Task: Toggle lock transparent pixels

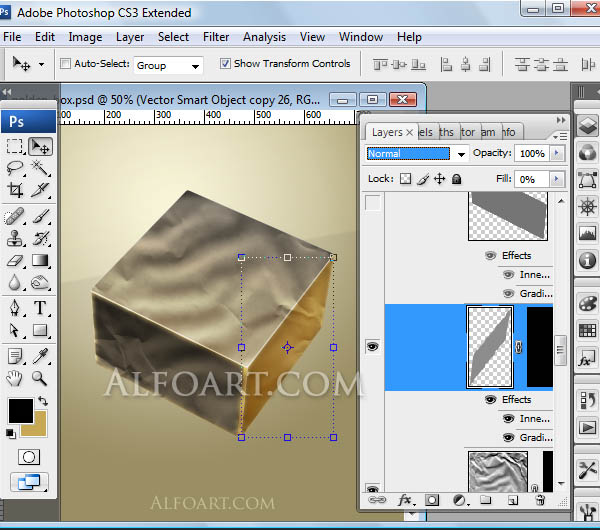Action: (405, 178)
